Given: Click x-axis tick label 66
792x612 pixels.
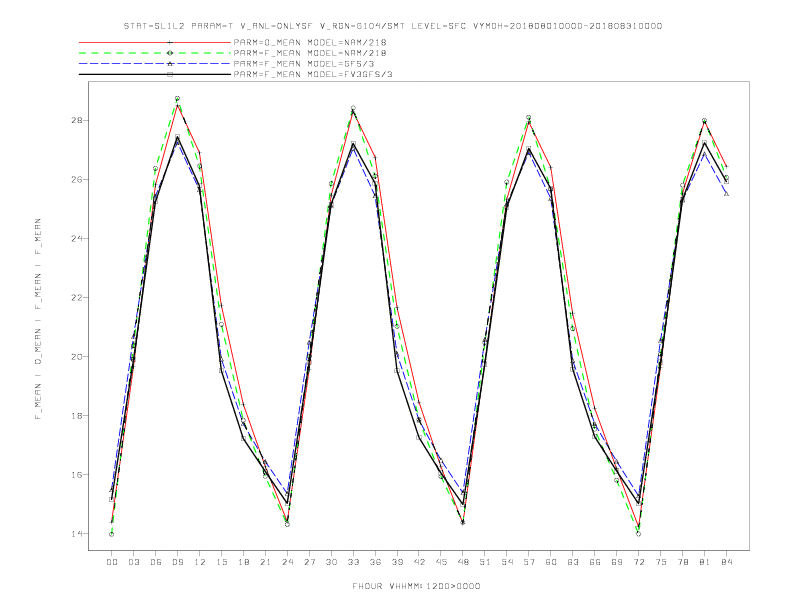Looking at the screenshot, I should coord(595,562).
